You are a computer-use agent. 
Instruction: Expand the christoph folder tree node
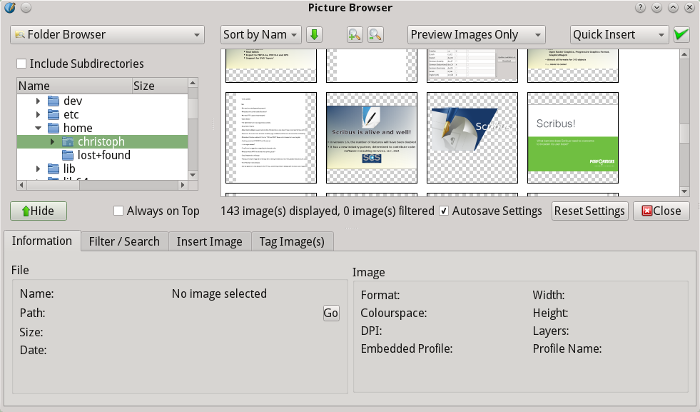point(52,141)
